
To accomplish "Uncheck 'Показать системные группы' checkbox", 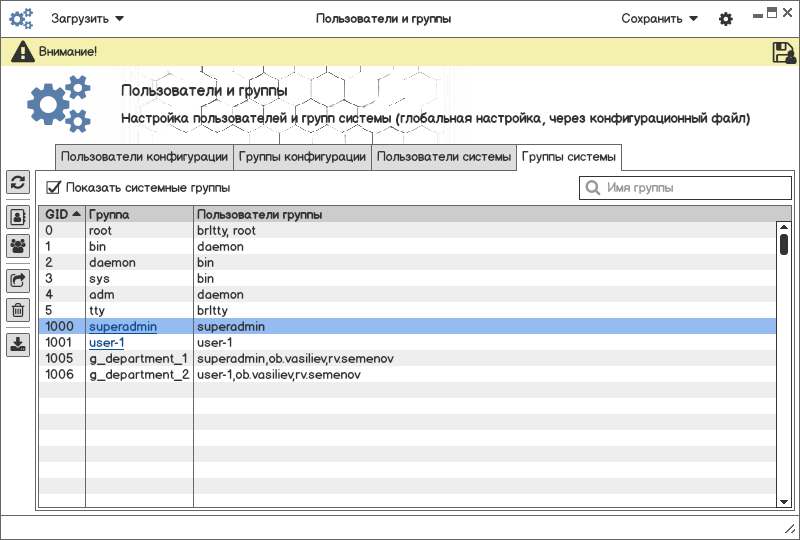I will [x=54, y=187].
